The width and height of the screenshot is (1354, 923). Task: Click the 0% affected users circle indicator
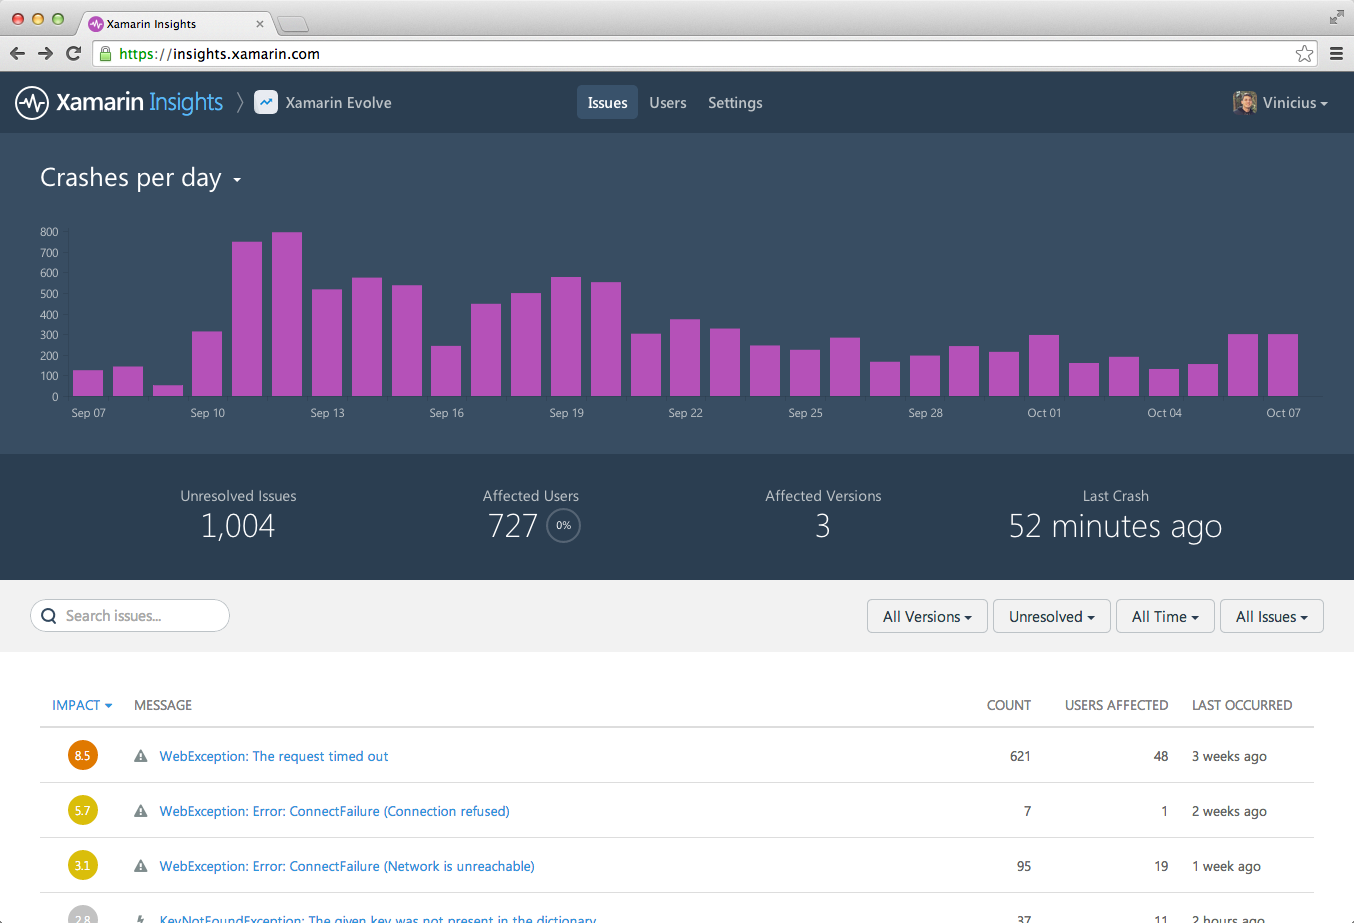tap(564, 525)
